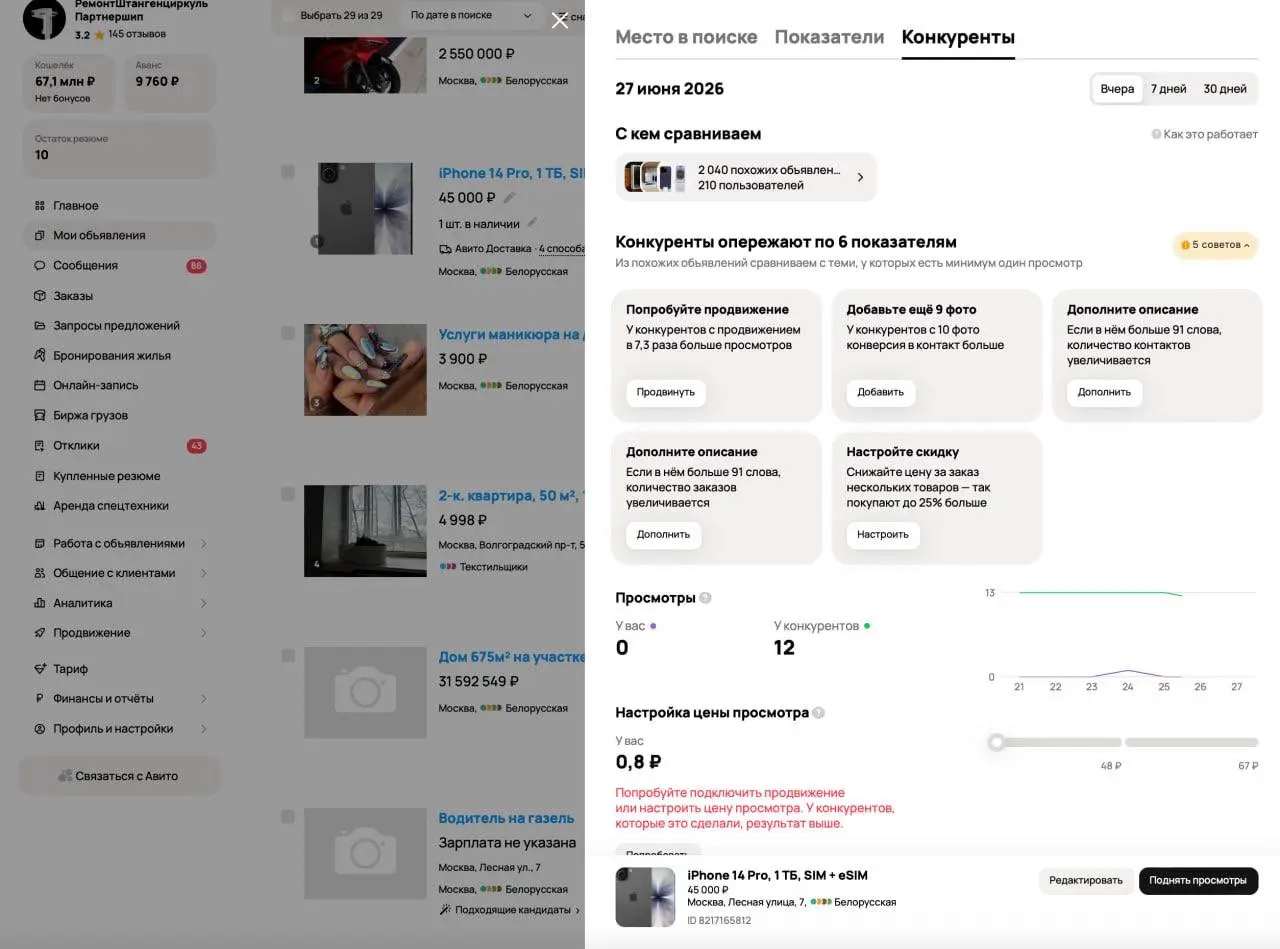Viewport: 1280px width, 949px height.
Task: Choose the Вчера period
Action: click(1117, 89)
